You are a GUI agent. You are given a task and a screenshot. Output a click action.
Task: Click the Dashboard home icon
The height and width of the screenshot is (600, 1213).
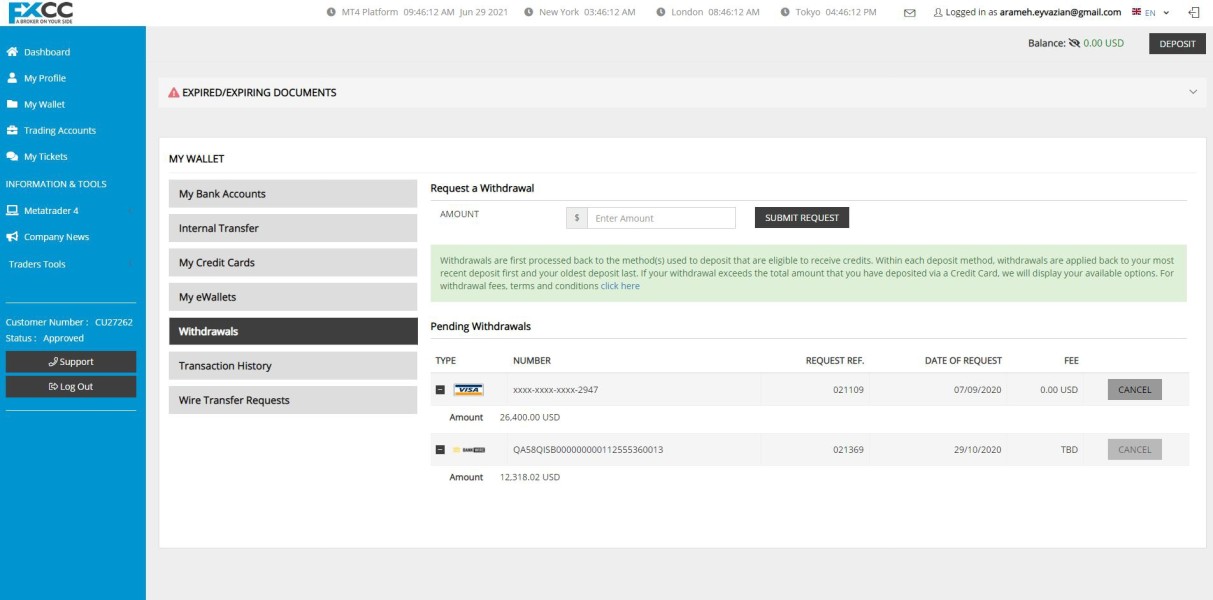click(12, 52)
